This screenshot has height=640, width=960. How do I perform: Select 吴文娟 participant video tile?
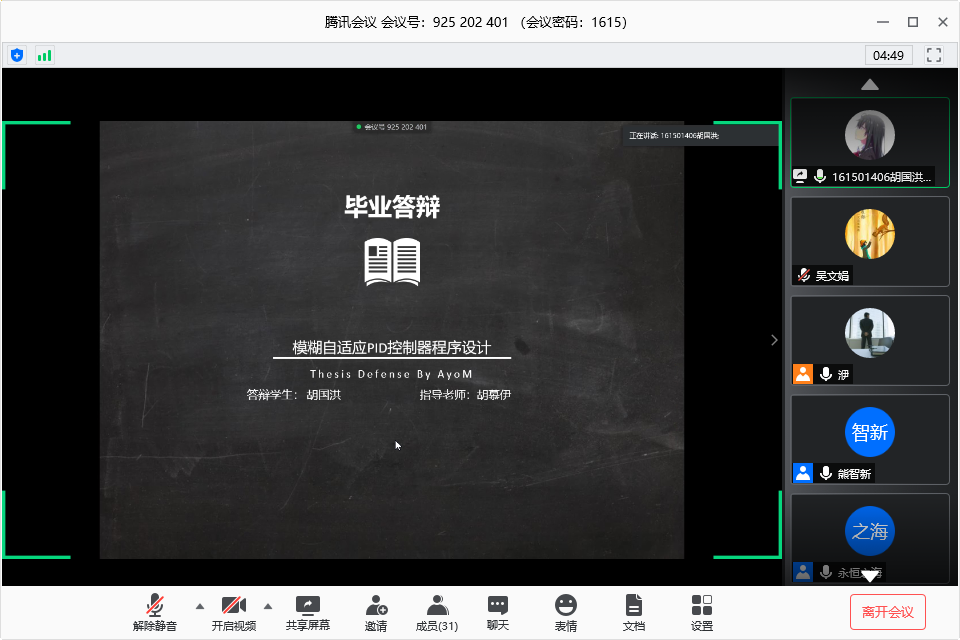[870, 241]
